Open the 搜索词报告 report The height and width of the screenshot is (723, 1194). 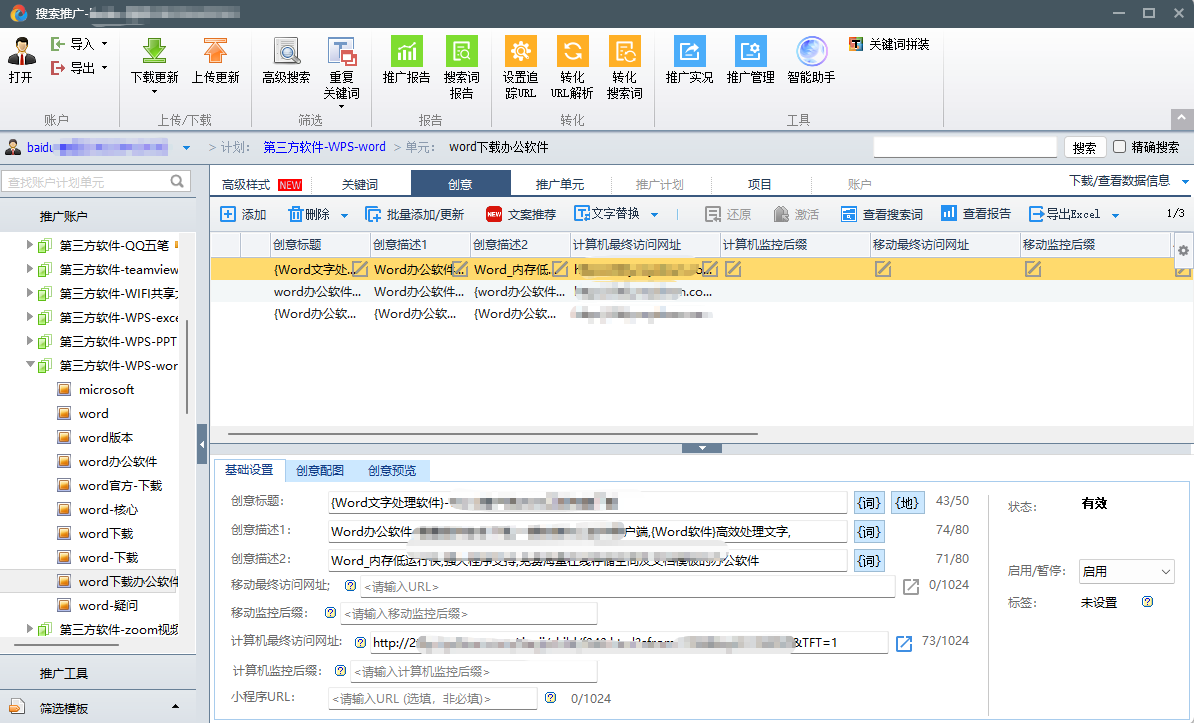pos(461,62)
